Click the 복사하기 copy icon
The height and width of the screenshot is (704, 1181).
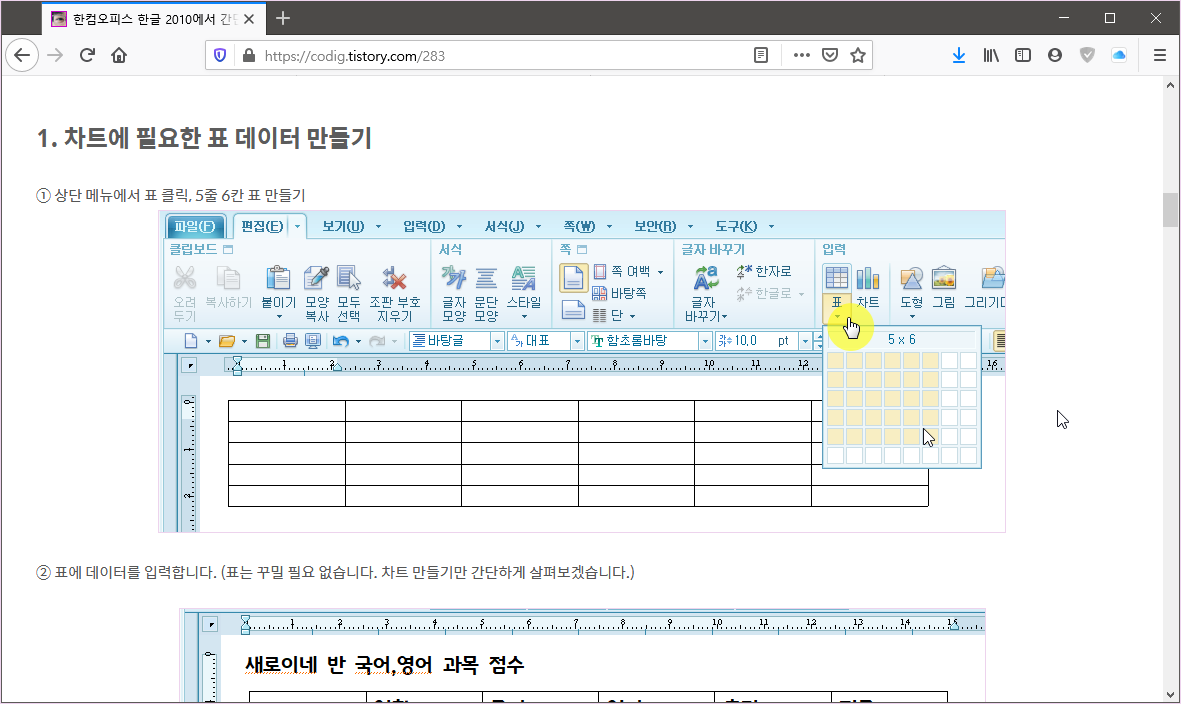[228, 278]
